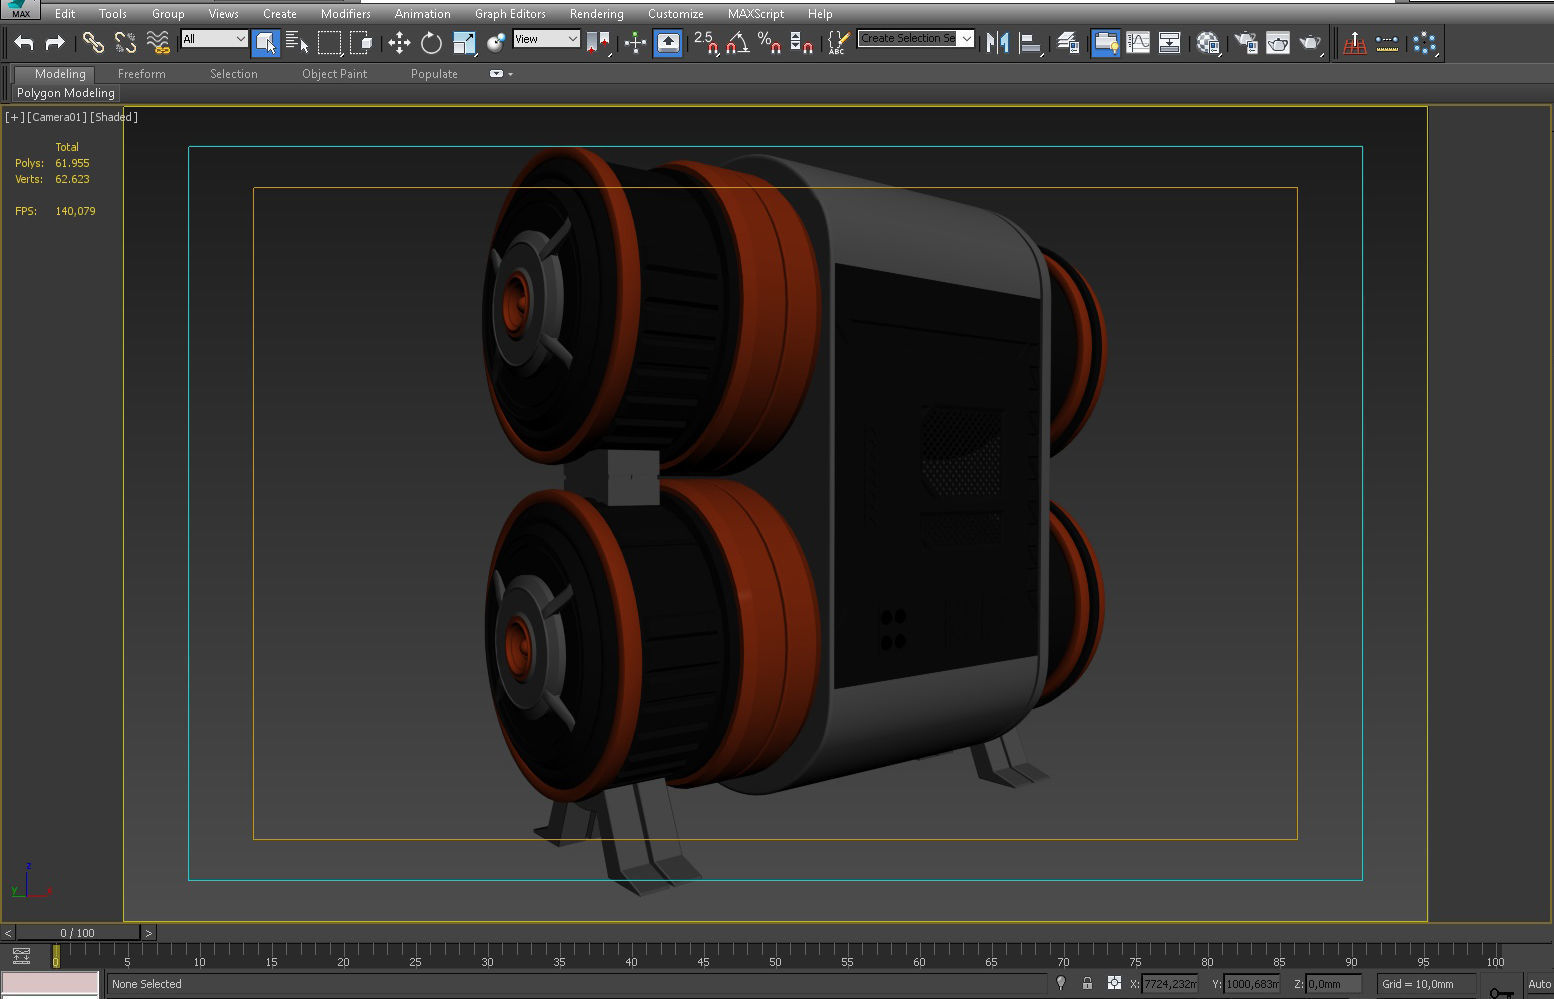Select the Scale tool
Image resolution: width=1554 pixels, height=999 pixels.
[463, 43]
